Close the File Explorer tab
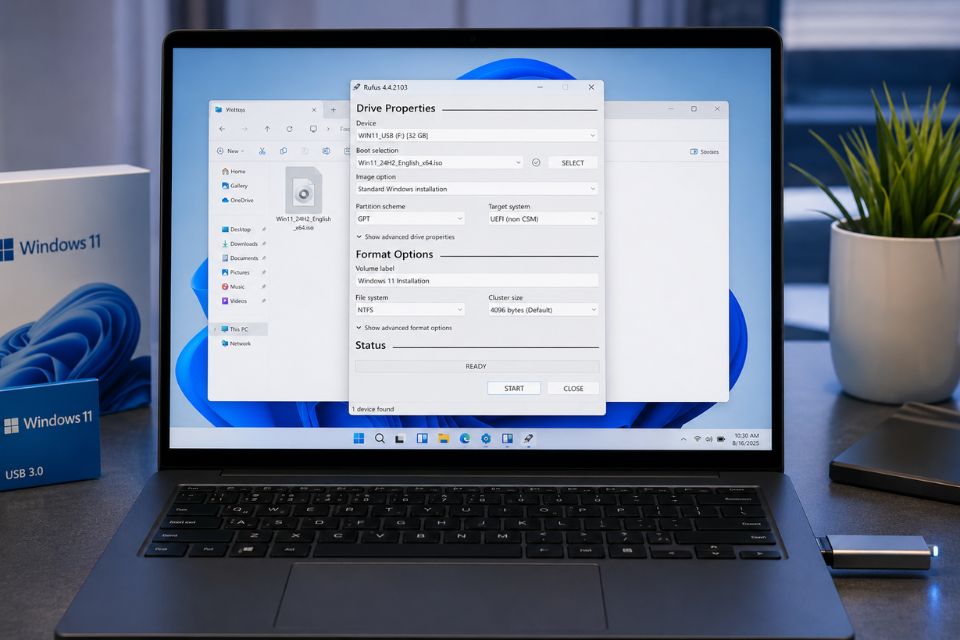The height and width of the screenshot is (640, 960). click(314, 110)
